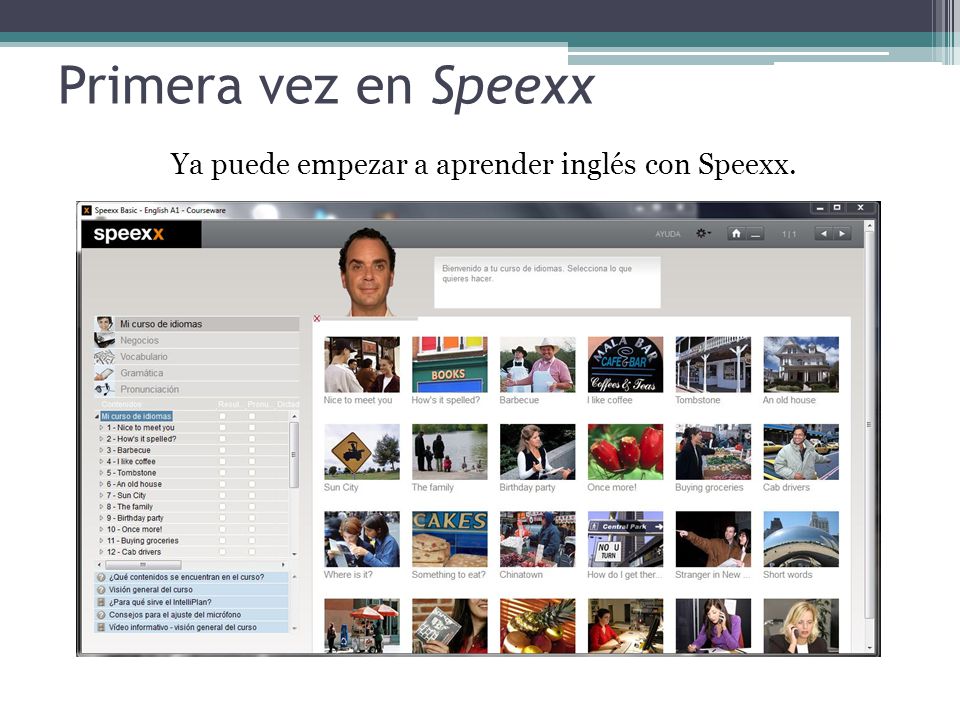The height and width of the screenshot is (720, 960).
Task: Select the Gramática menu item
Action: tap(197, 373)
